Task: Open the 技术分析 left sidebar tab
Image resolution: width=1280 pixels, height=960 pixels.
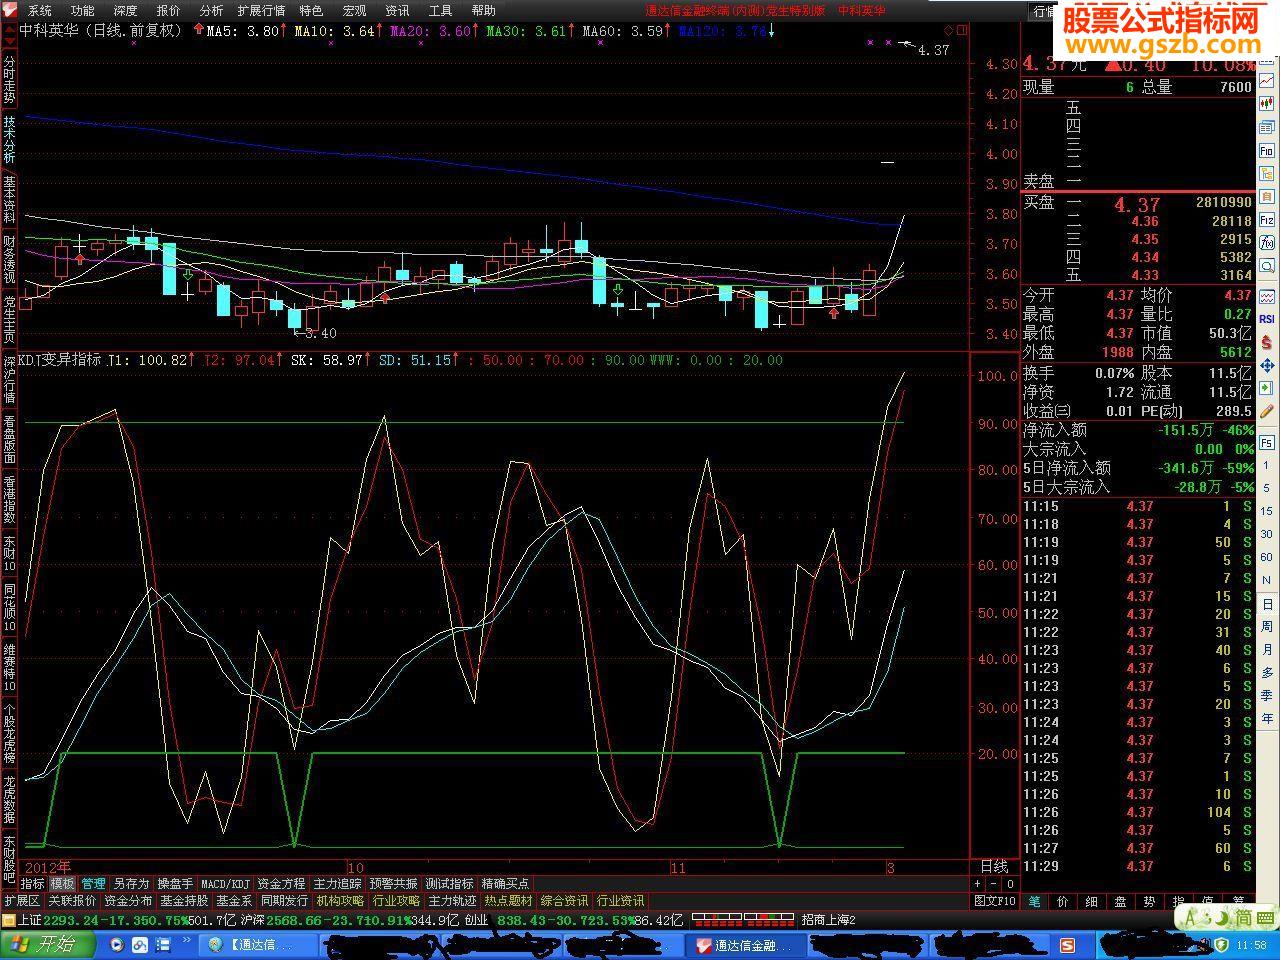Action: click(9, 138)
